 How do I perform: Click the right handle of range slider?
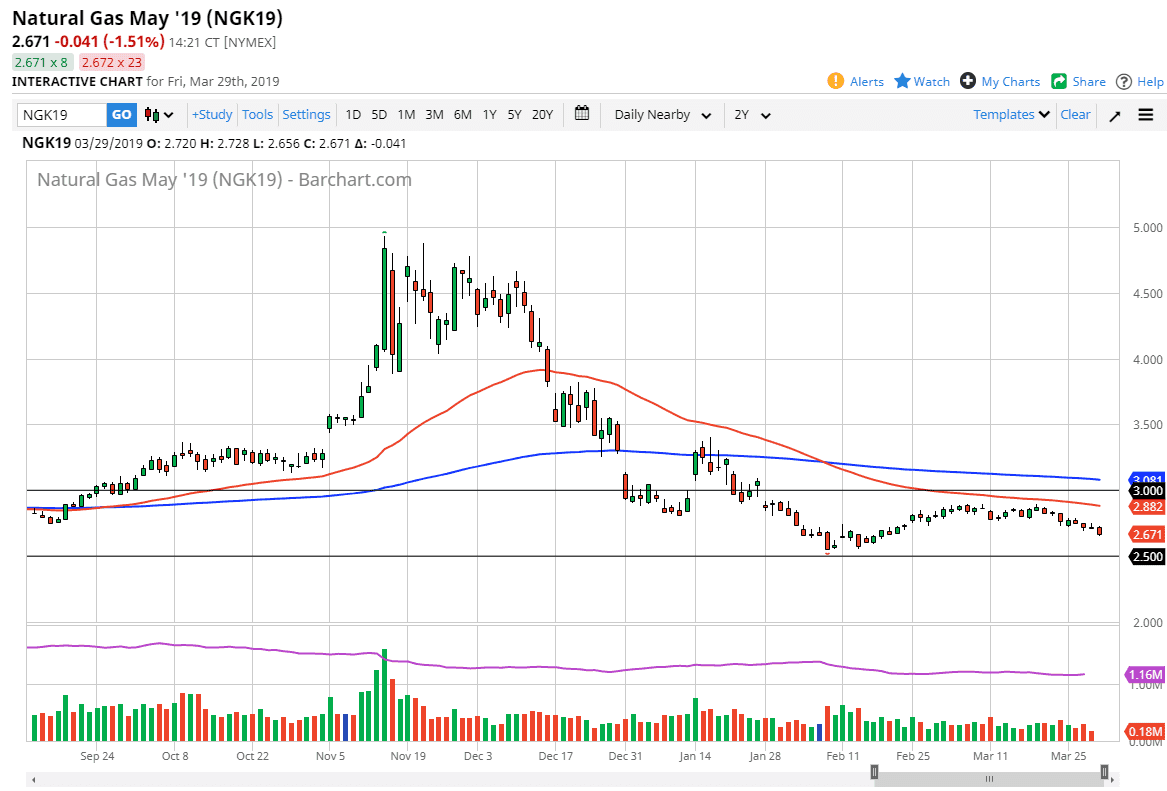tap(1104, 772)
